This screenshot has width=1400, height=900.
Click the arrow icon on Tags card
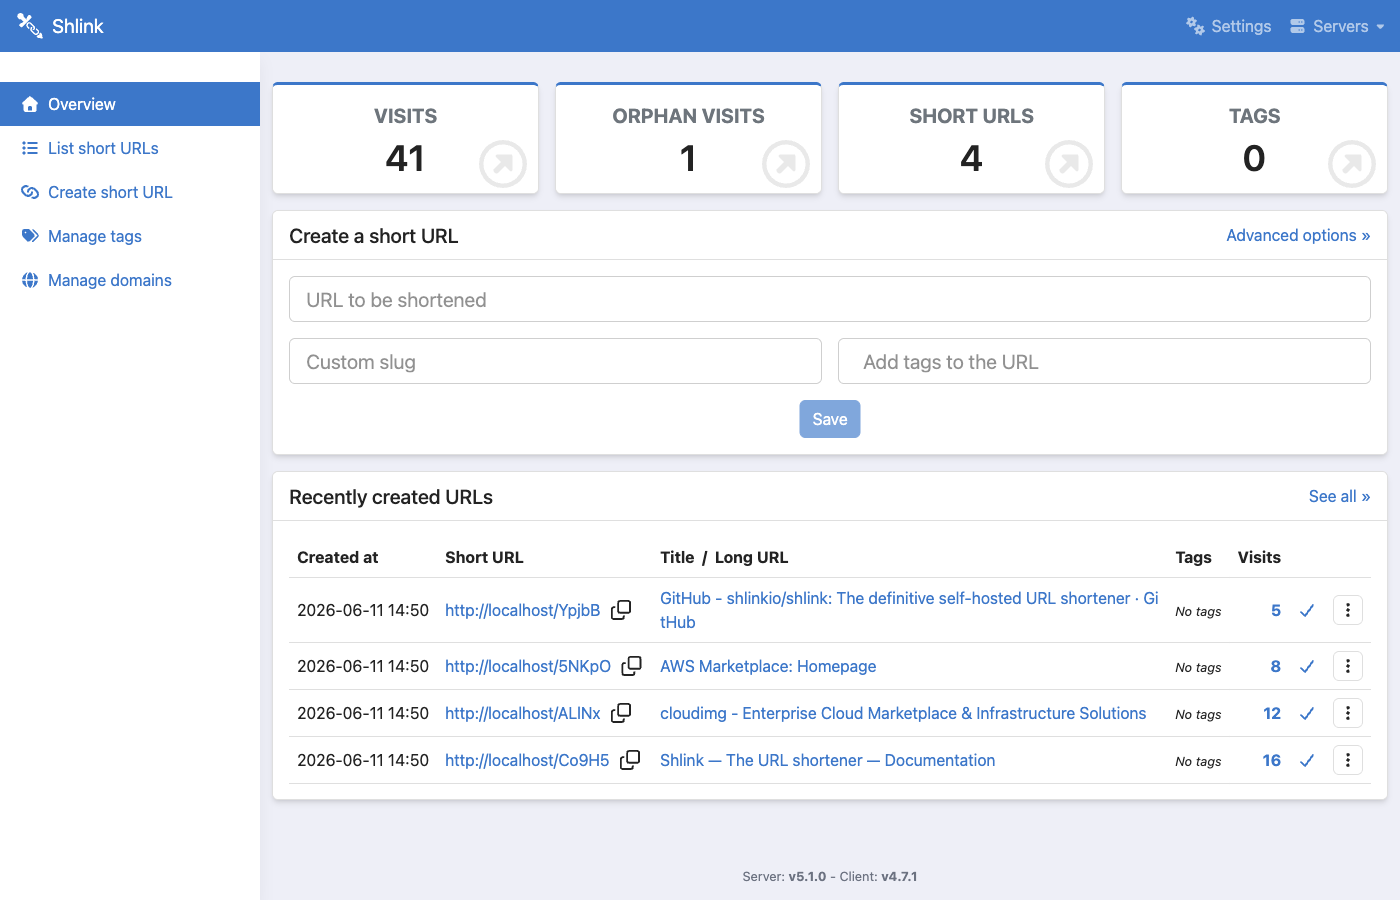1352,164
